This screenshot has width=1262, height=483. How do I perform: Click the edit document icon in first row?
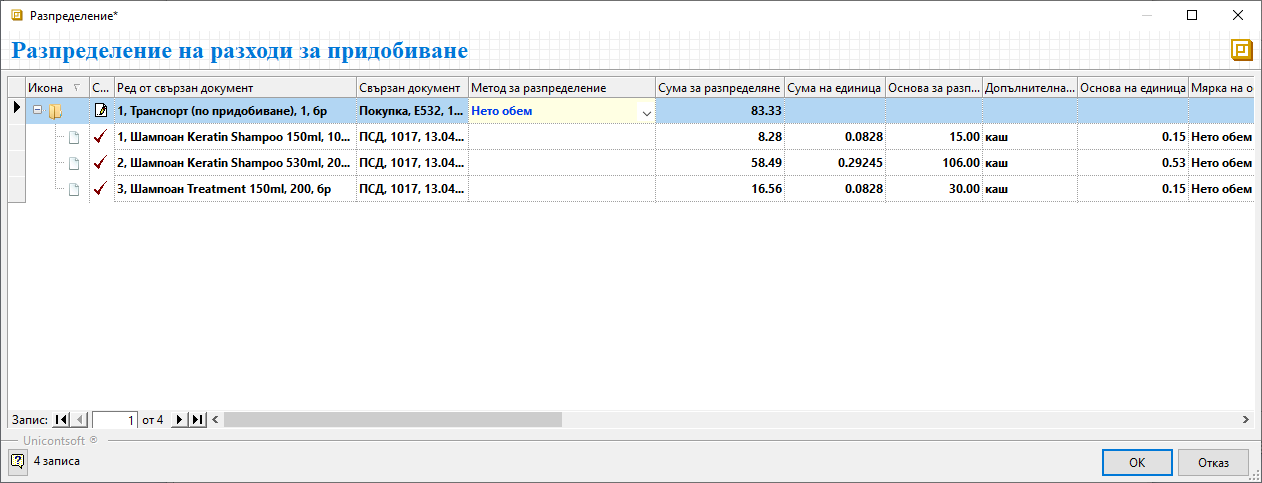coord(101,111)
